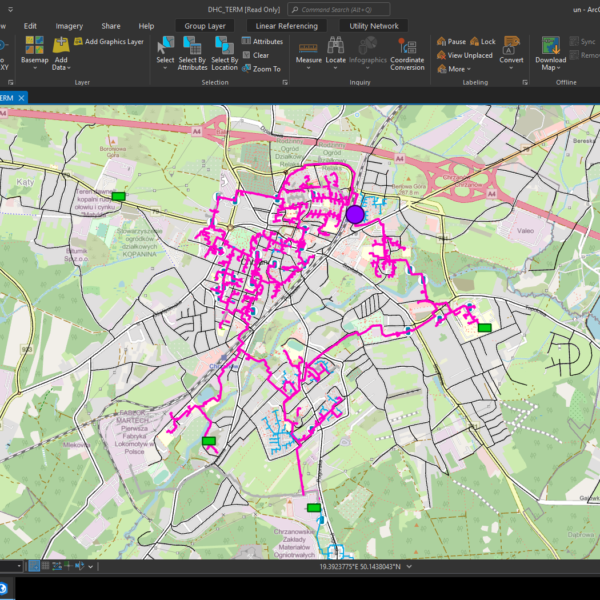Viewport: 600px width, 600px height.
Task: Click Add Graphics Layer
Action: click(x=108, y=42)
